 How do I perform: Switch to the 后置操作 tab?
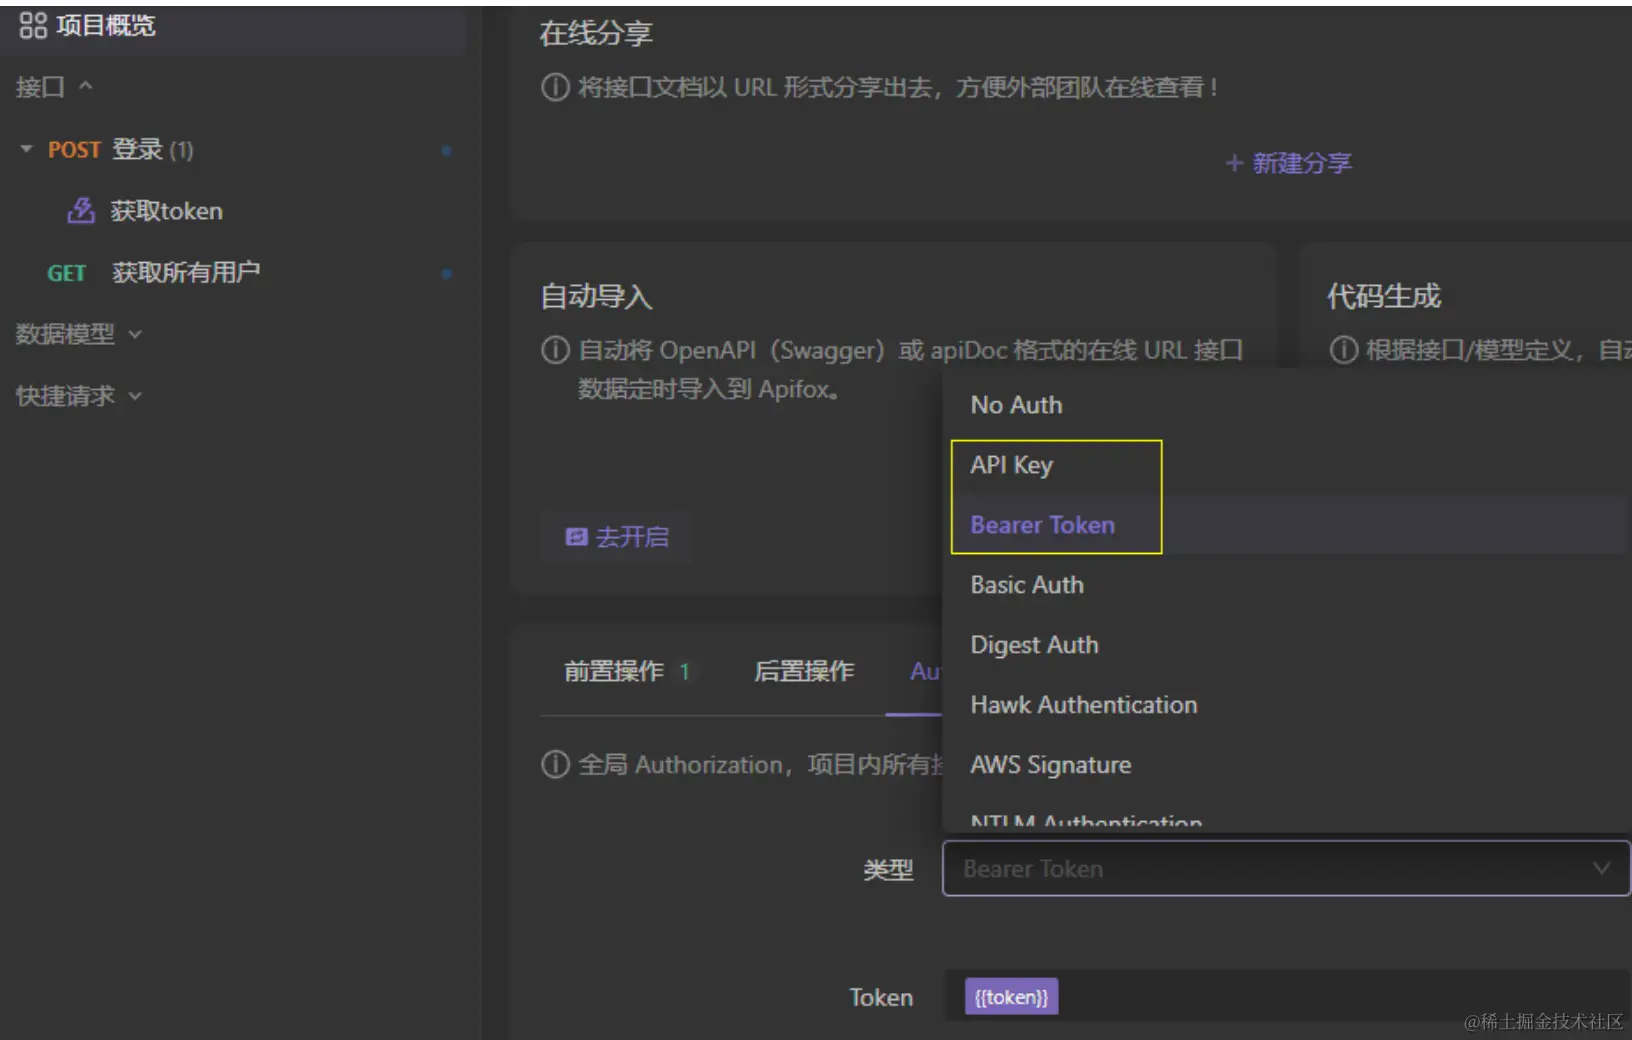pos(803,671)
